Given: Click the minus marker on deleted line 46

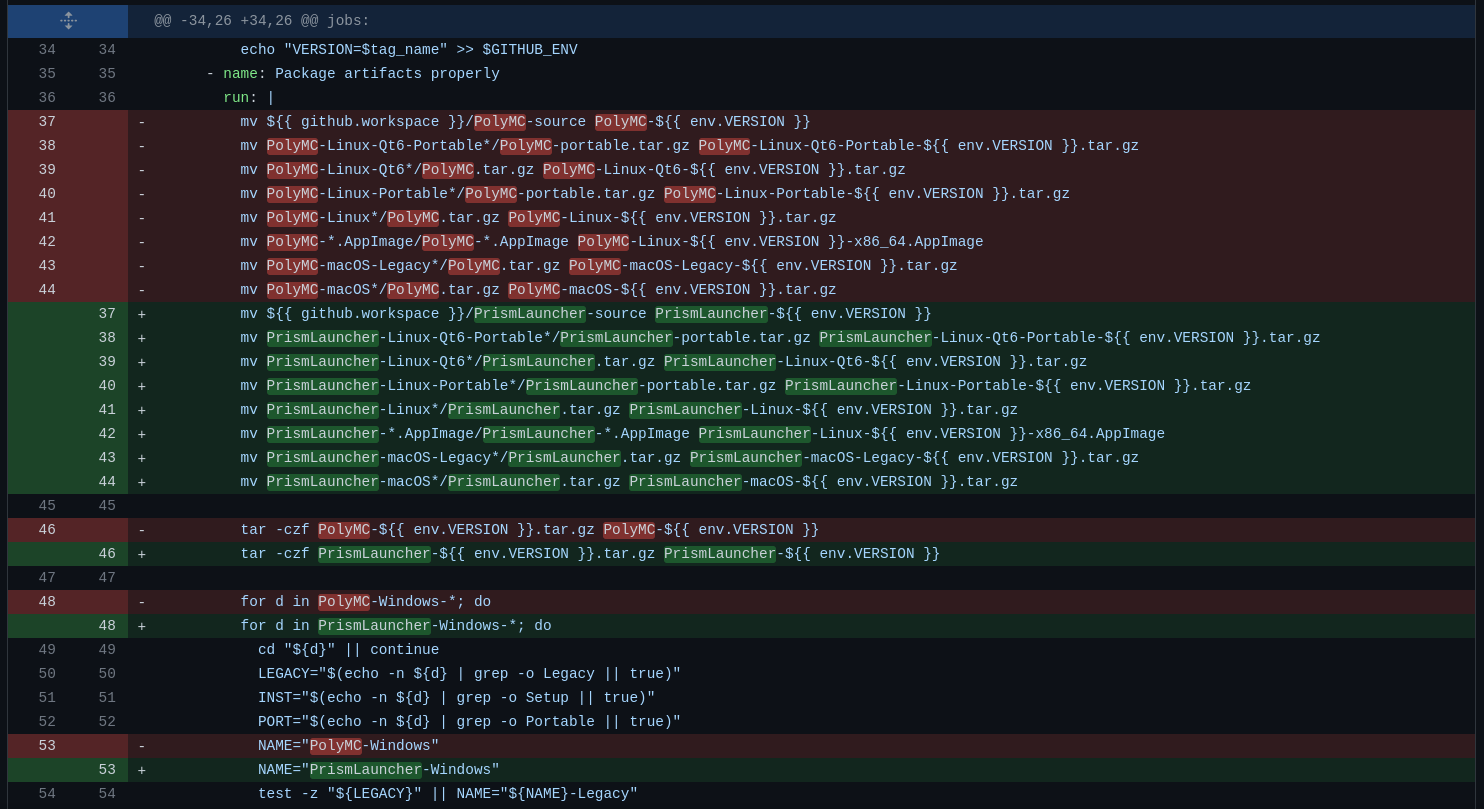Looking at the screenshot, I should 142,530.
